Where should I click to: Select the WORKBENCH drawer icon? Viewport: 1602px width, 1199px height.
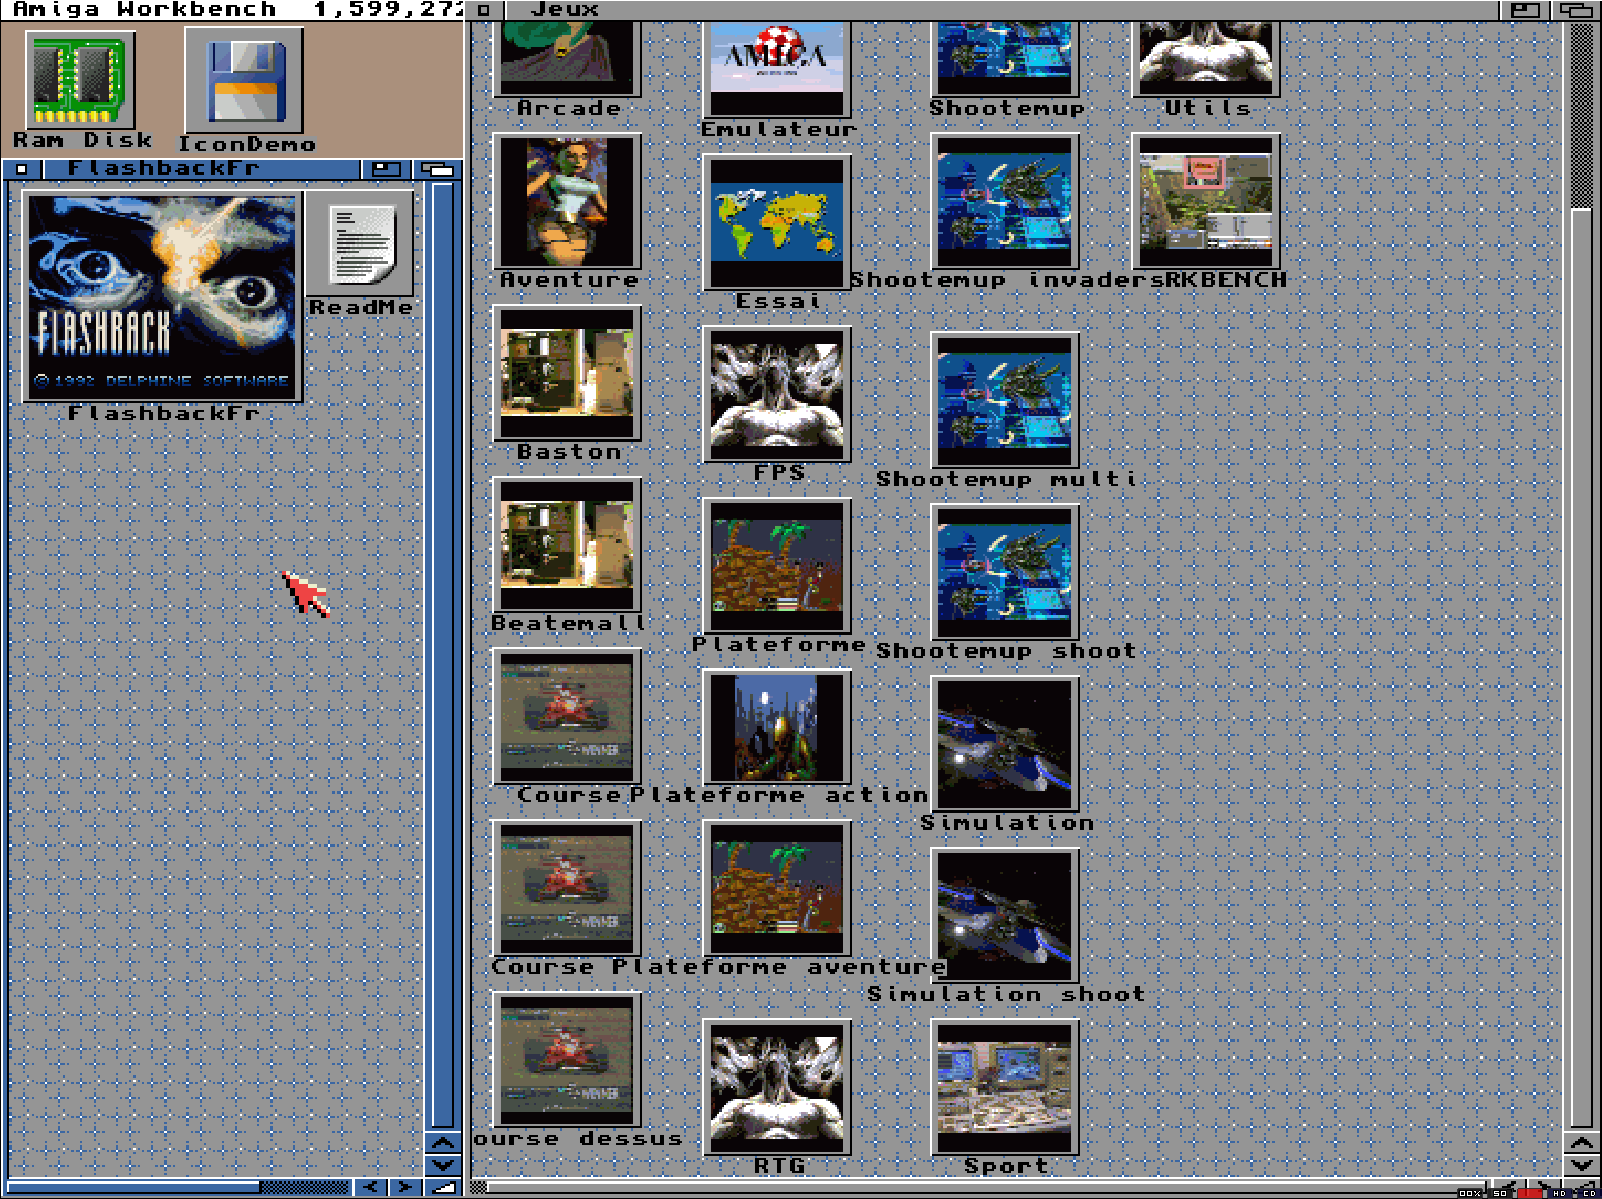[x=1206, y=201]
